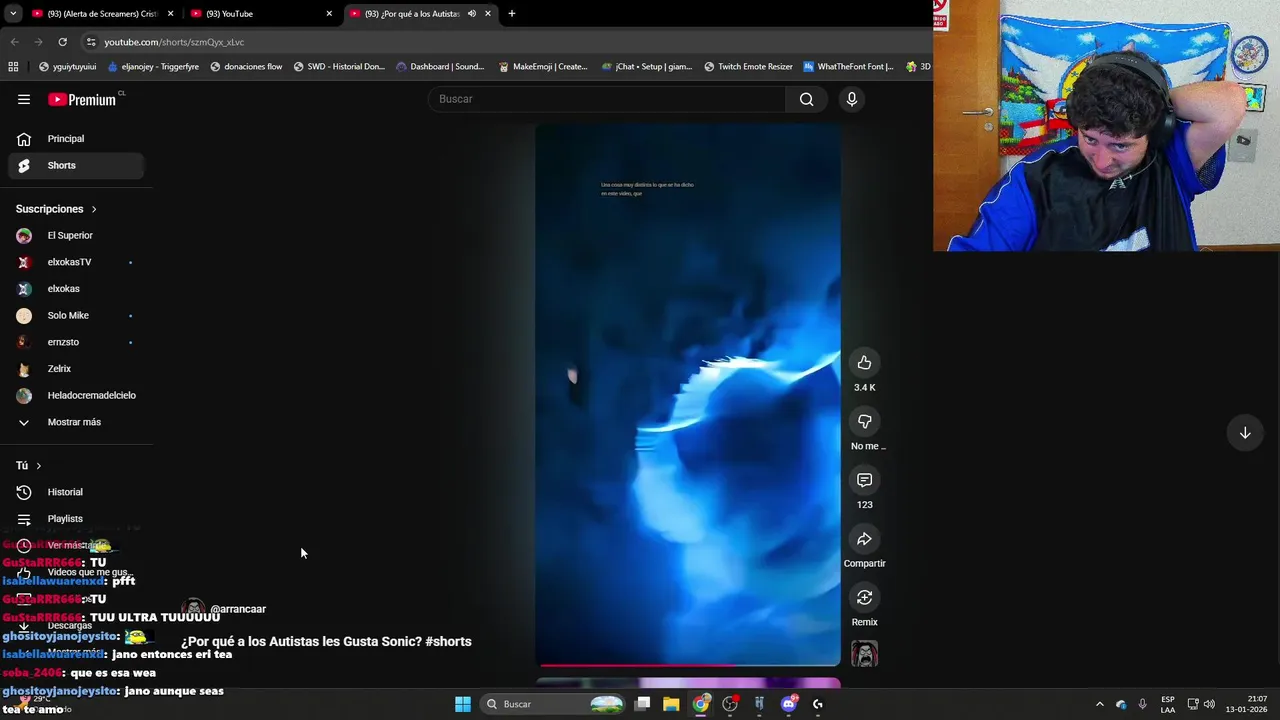Open OBS Studio from taskbar
The width and height of the screenshot is (1280, 720).
(730, 704)
